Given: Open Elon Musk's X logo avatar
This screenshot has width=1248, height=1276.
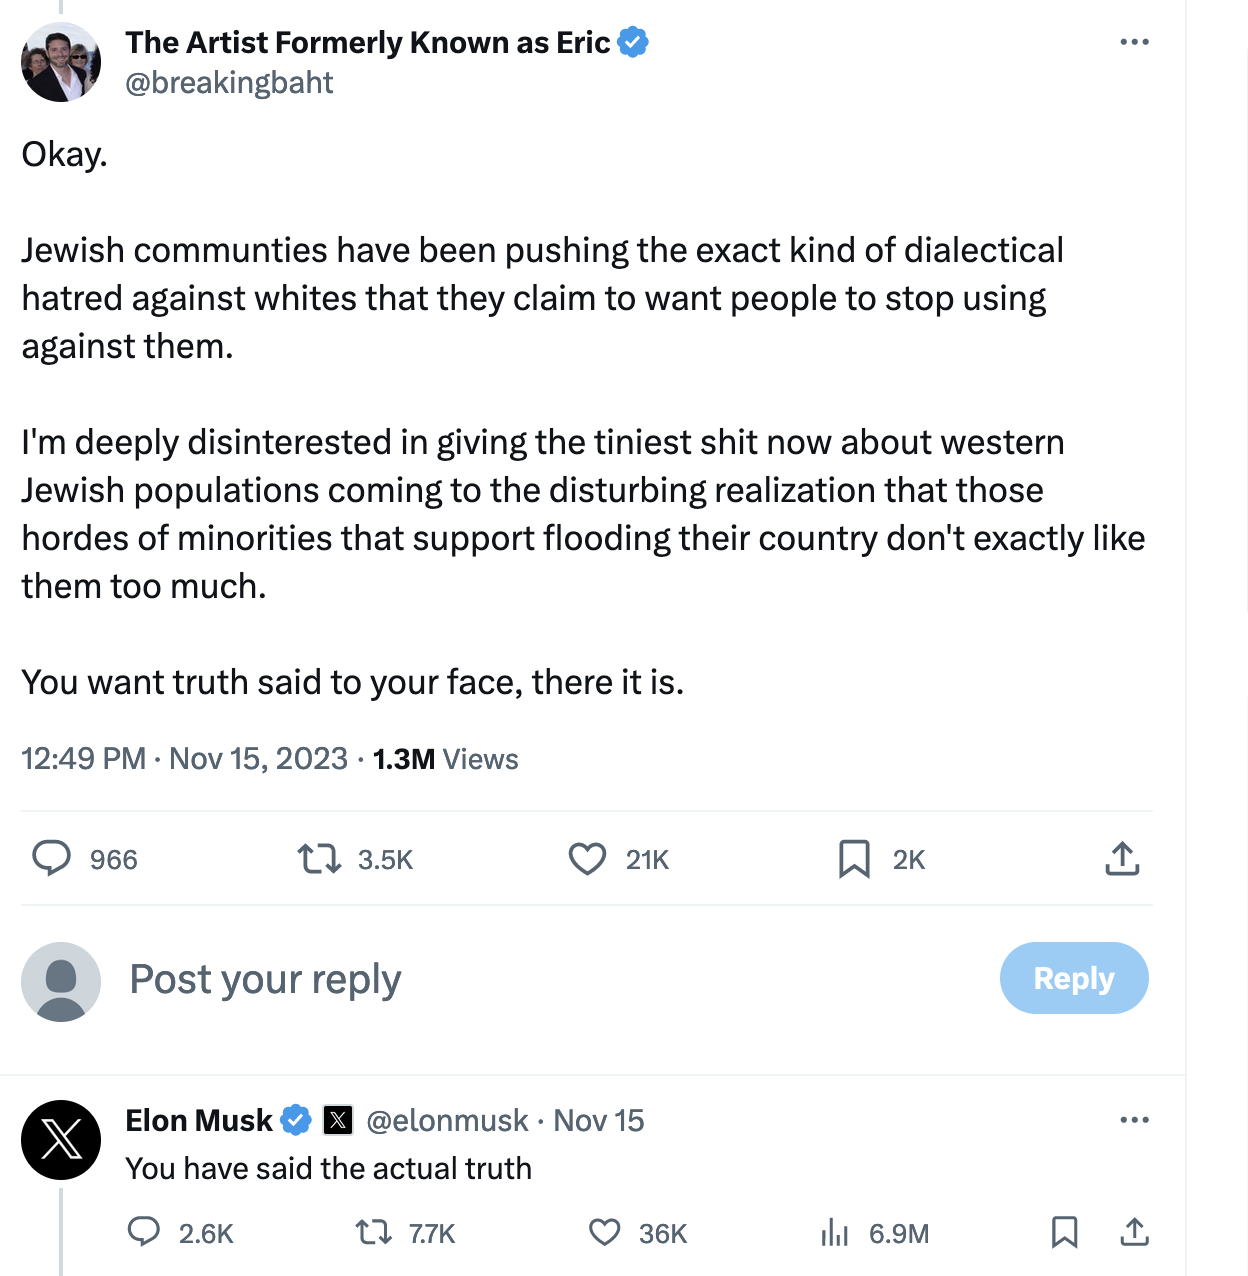Looking at the screenshot, I should [61, 1140].
